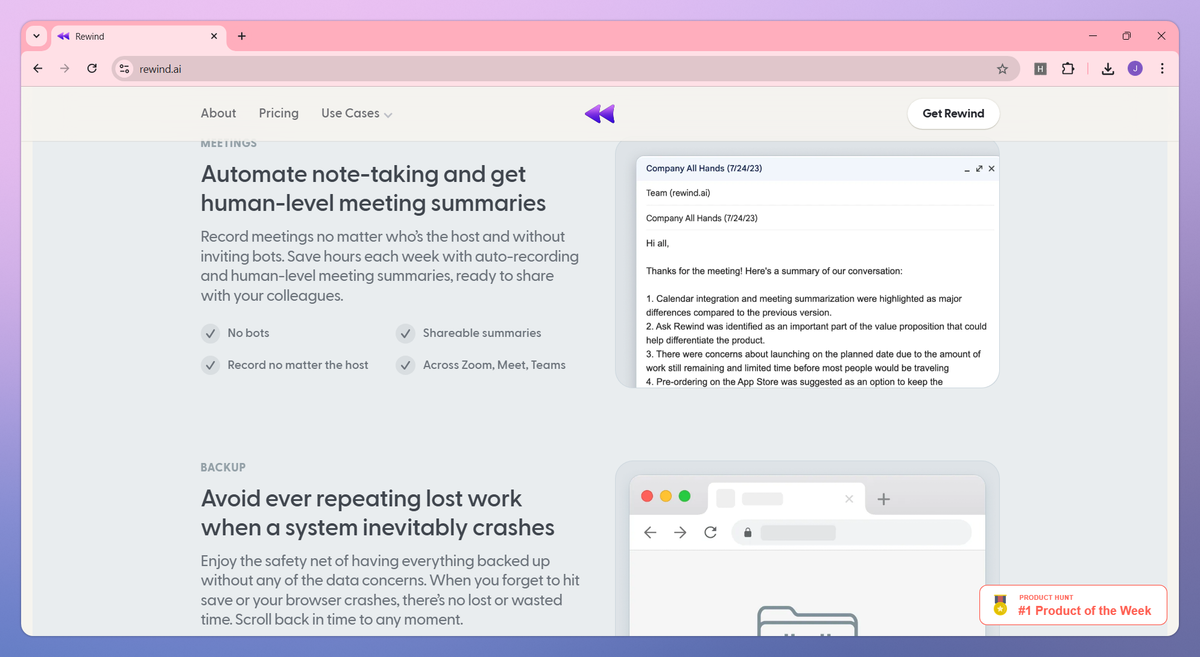Click the Hi all, greeting in email
Viewport: 1200px width, 657px height.
(x=657, y=243)
